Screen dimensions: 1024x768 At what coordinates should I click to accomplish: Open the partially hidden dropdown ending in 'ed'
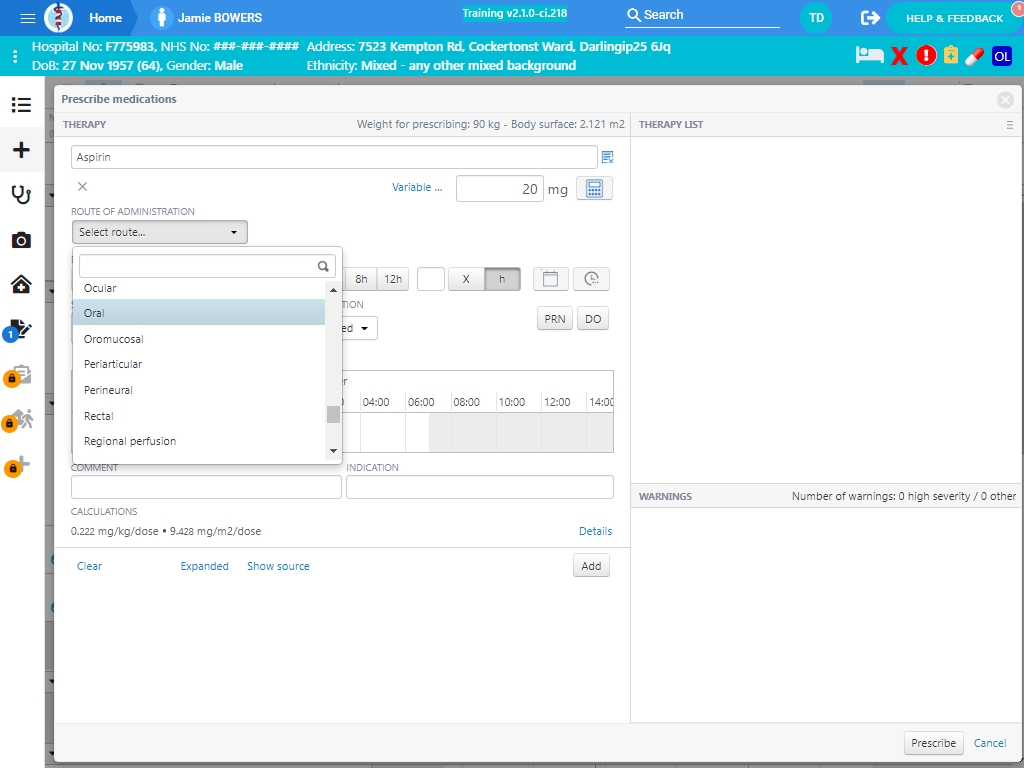(359, 328)
